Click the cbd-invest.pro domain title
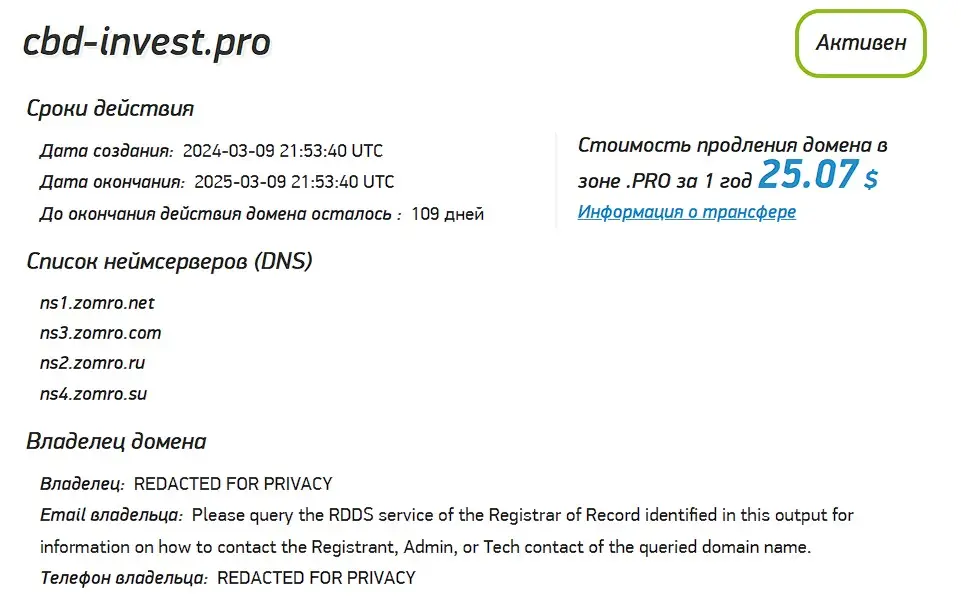The height and width of the screenshot is (611, 961). click(147, 42)
